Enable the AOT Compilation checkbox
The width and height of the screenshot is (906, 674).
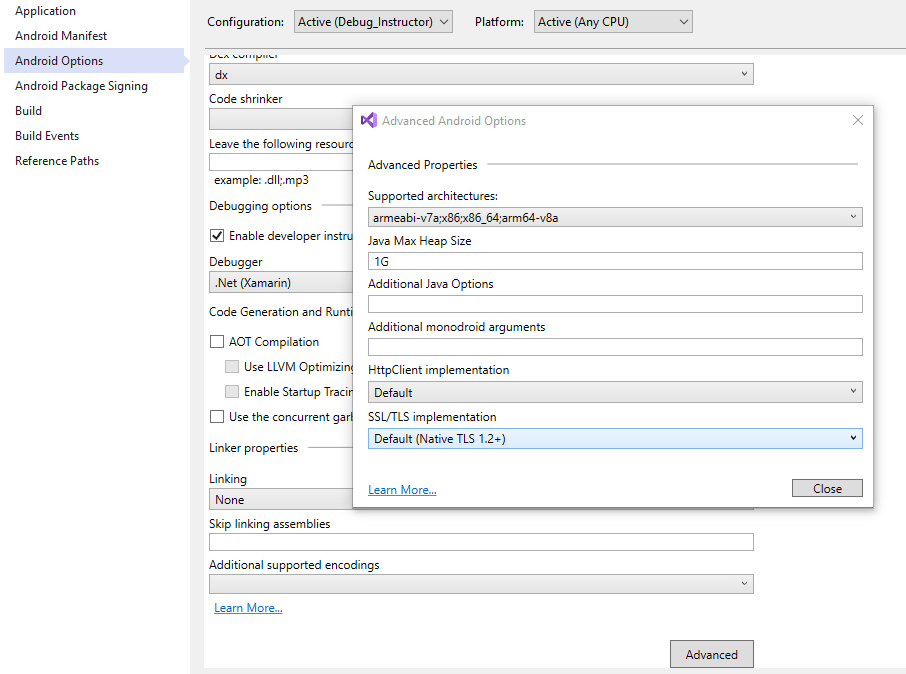coord(217,342)
